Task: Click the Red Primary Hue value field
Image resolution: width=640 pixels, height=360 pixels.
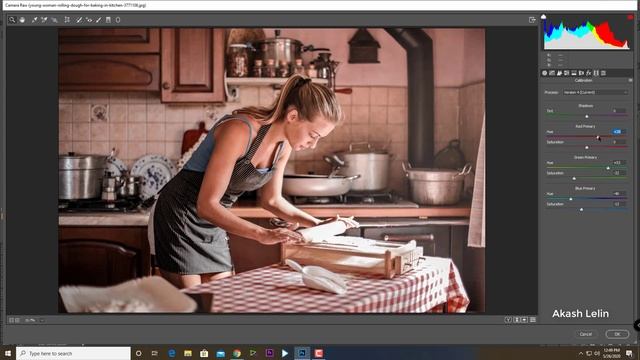Action: pos(619,131)
